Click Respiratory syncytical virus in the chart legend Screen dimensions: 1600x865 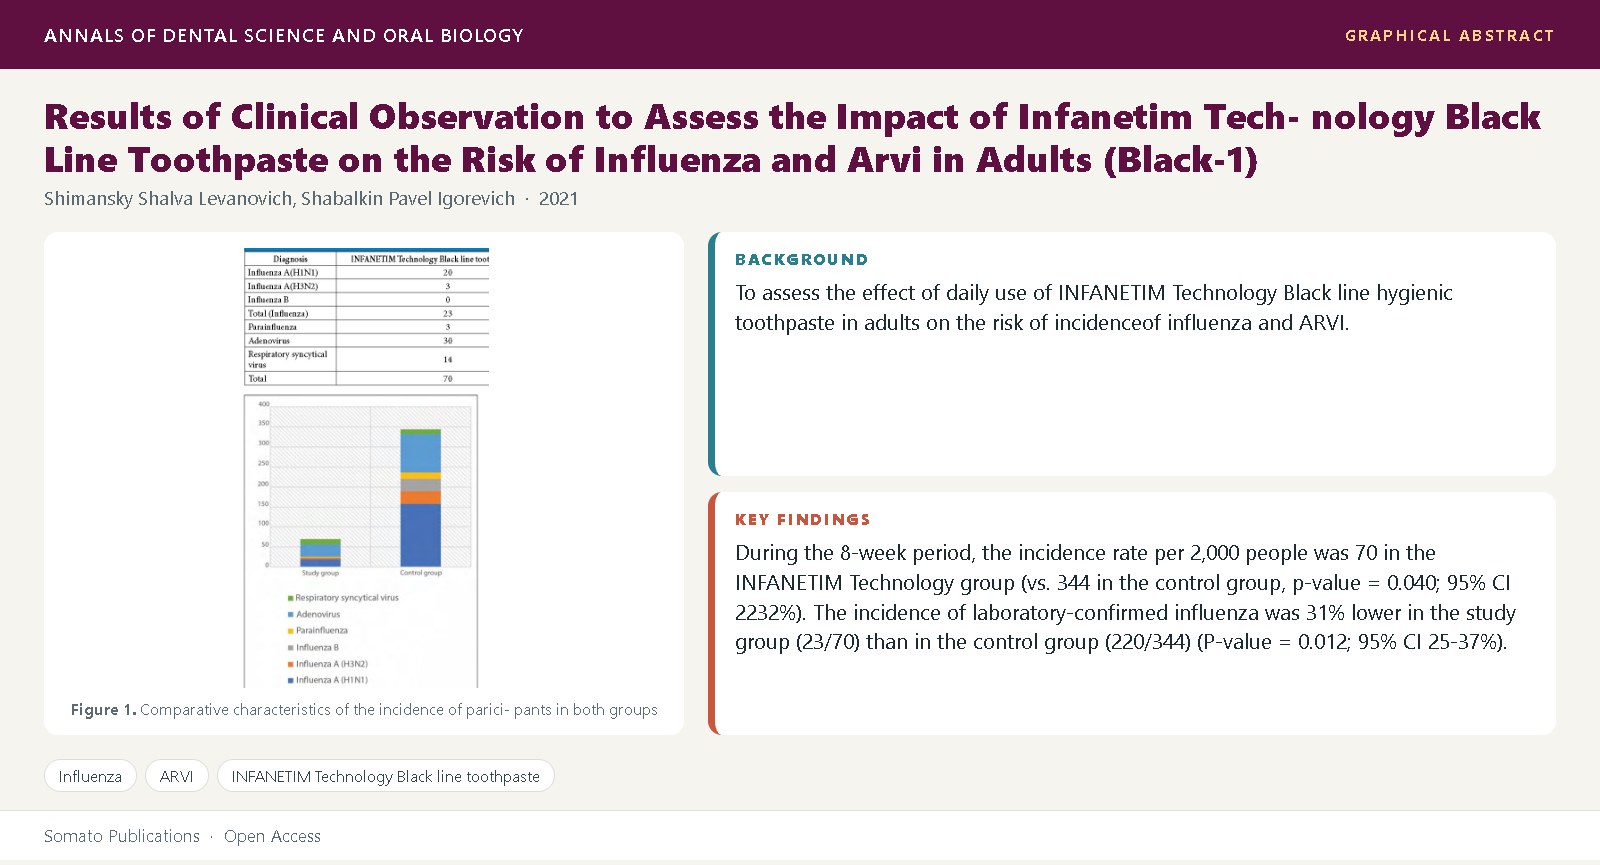(x=343, y=598)
